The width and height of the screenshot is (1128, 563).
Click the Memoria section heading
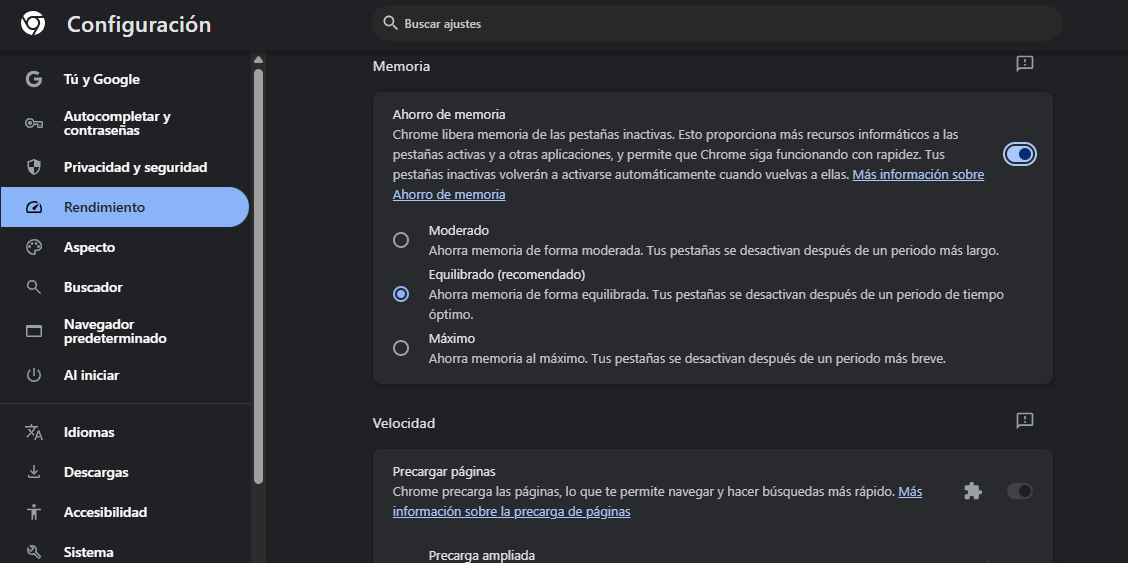(x=401, y=66)
